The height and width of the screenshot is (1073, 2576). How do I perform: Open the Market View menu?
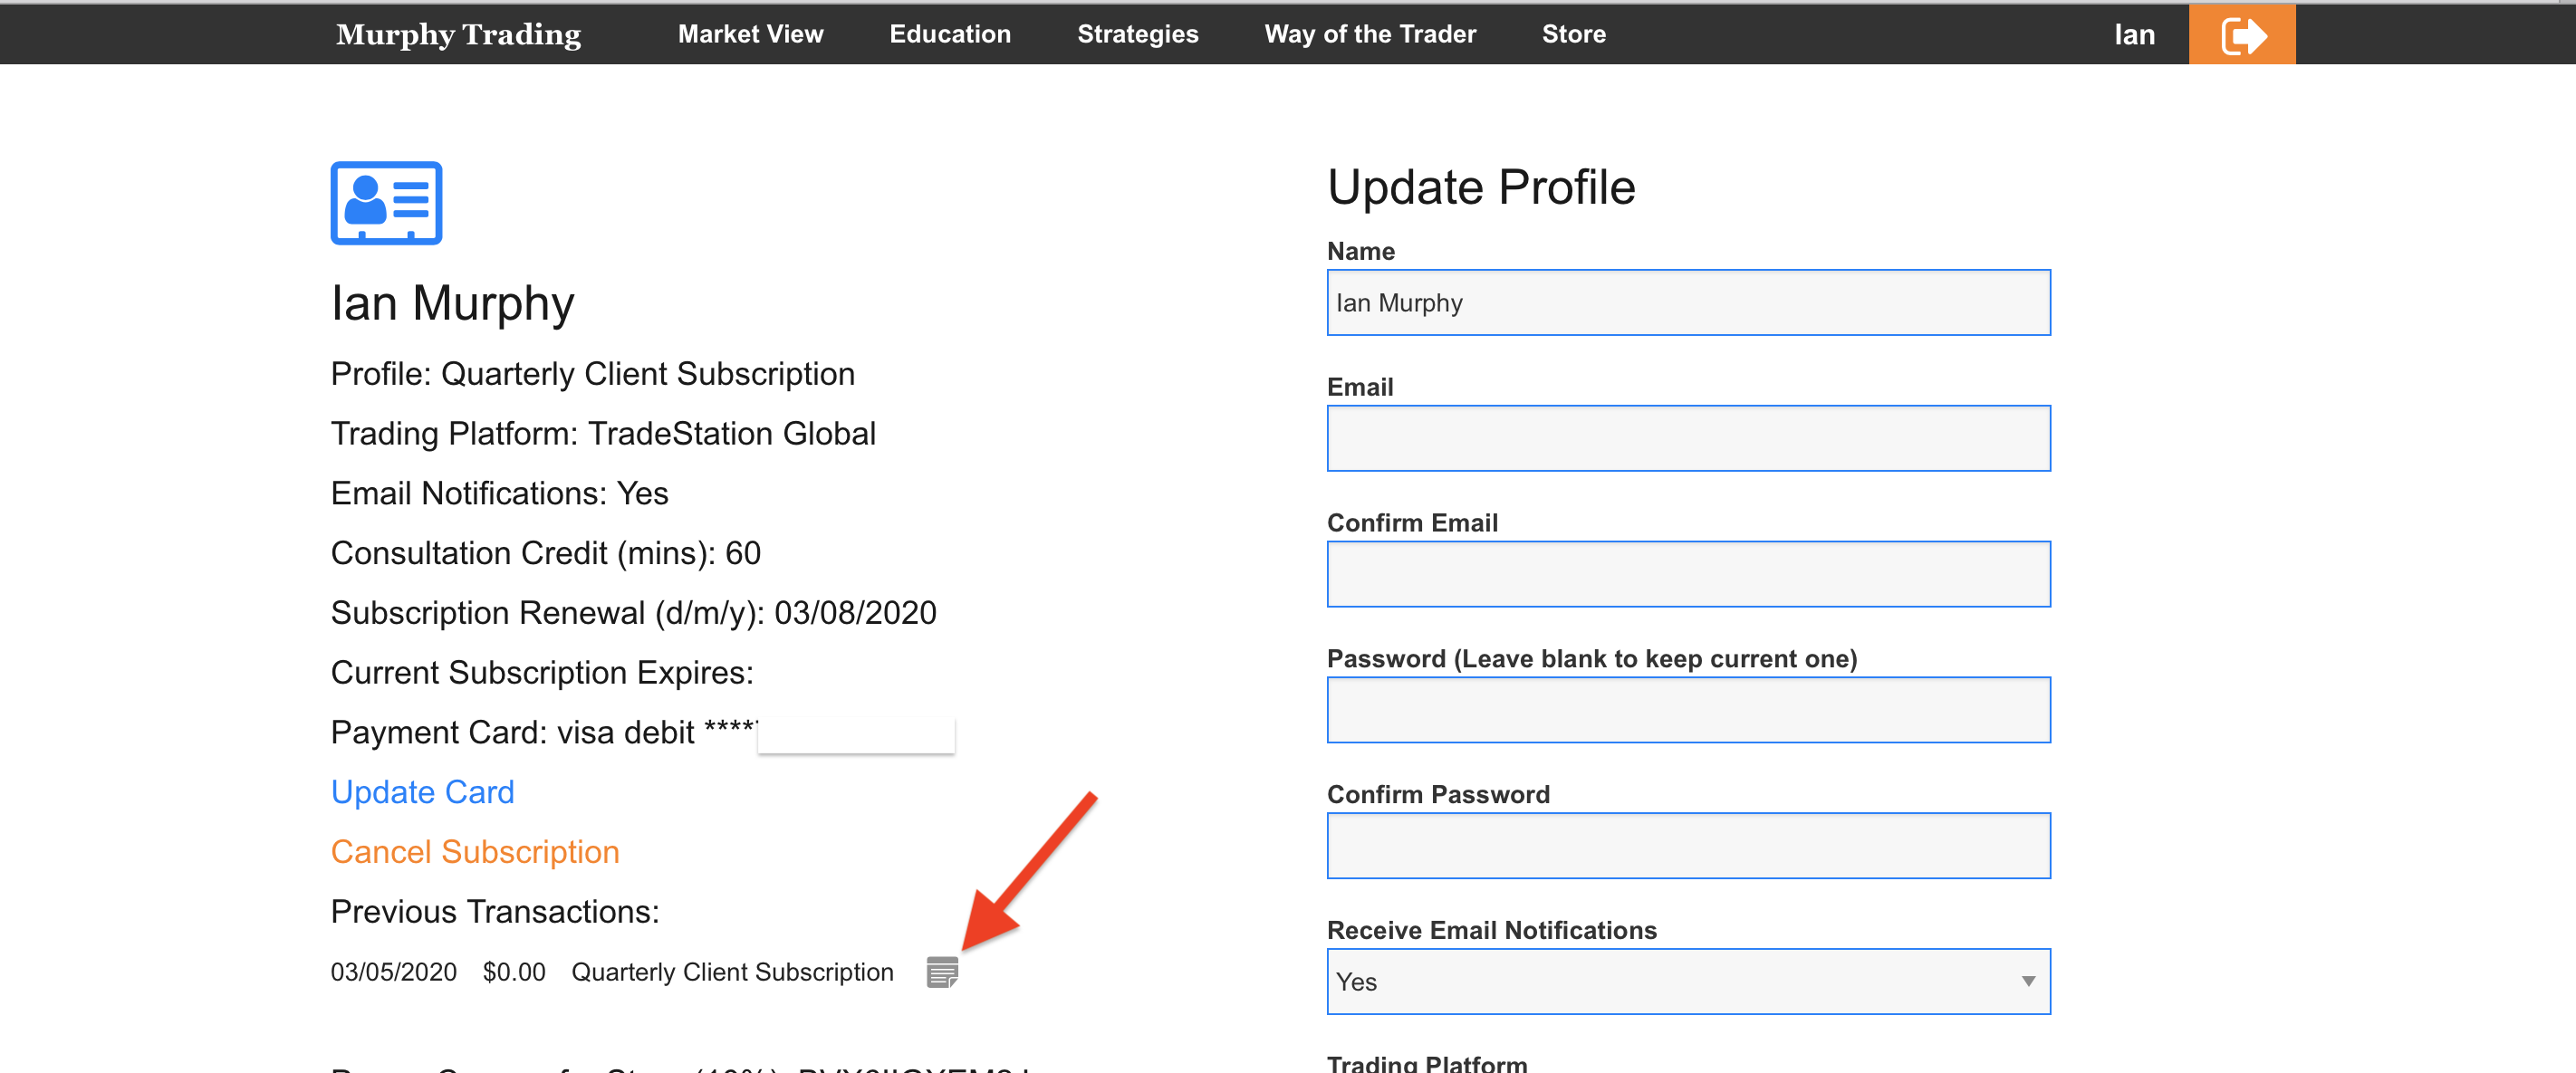point(750,35)
